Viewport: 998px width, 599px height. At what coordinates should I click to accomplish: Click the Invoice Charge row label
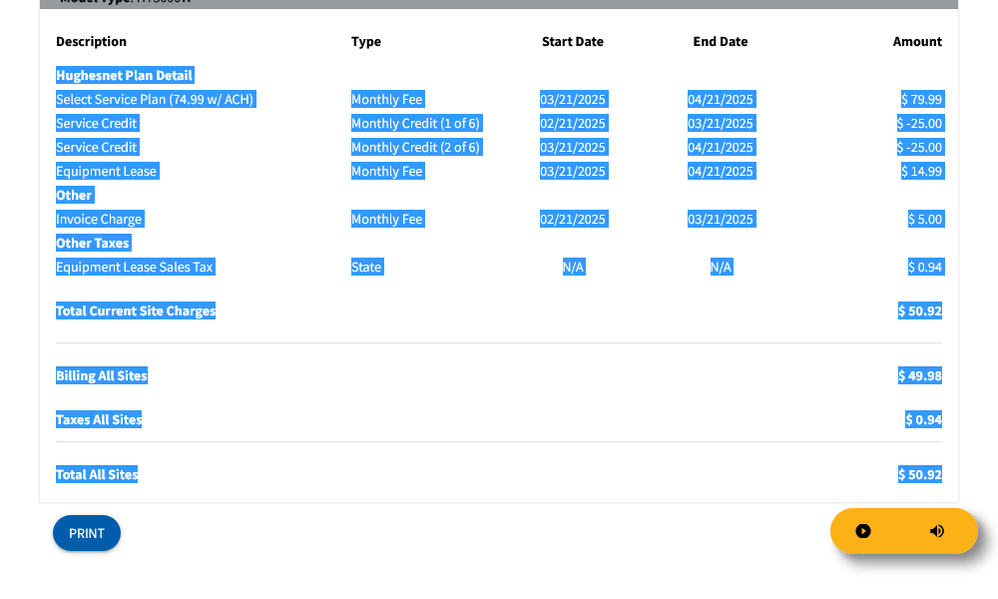99,219
